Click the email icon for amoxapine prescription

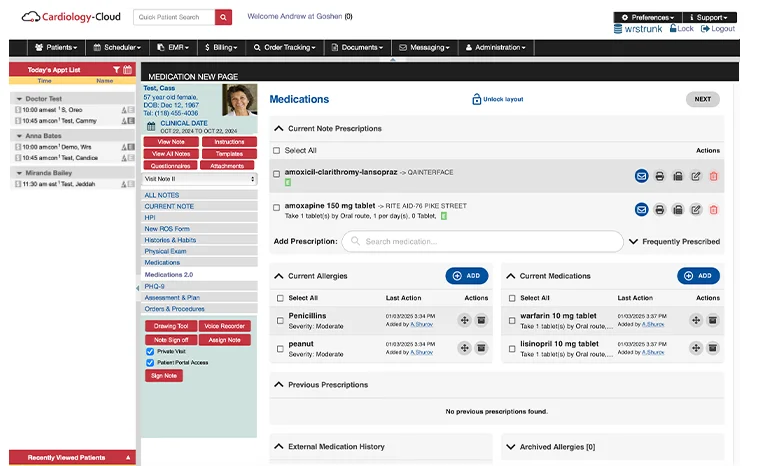[642, 209]
